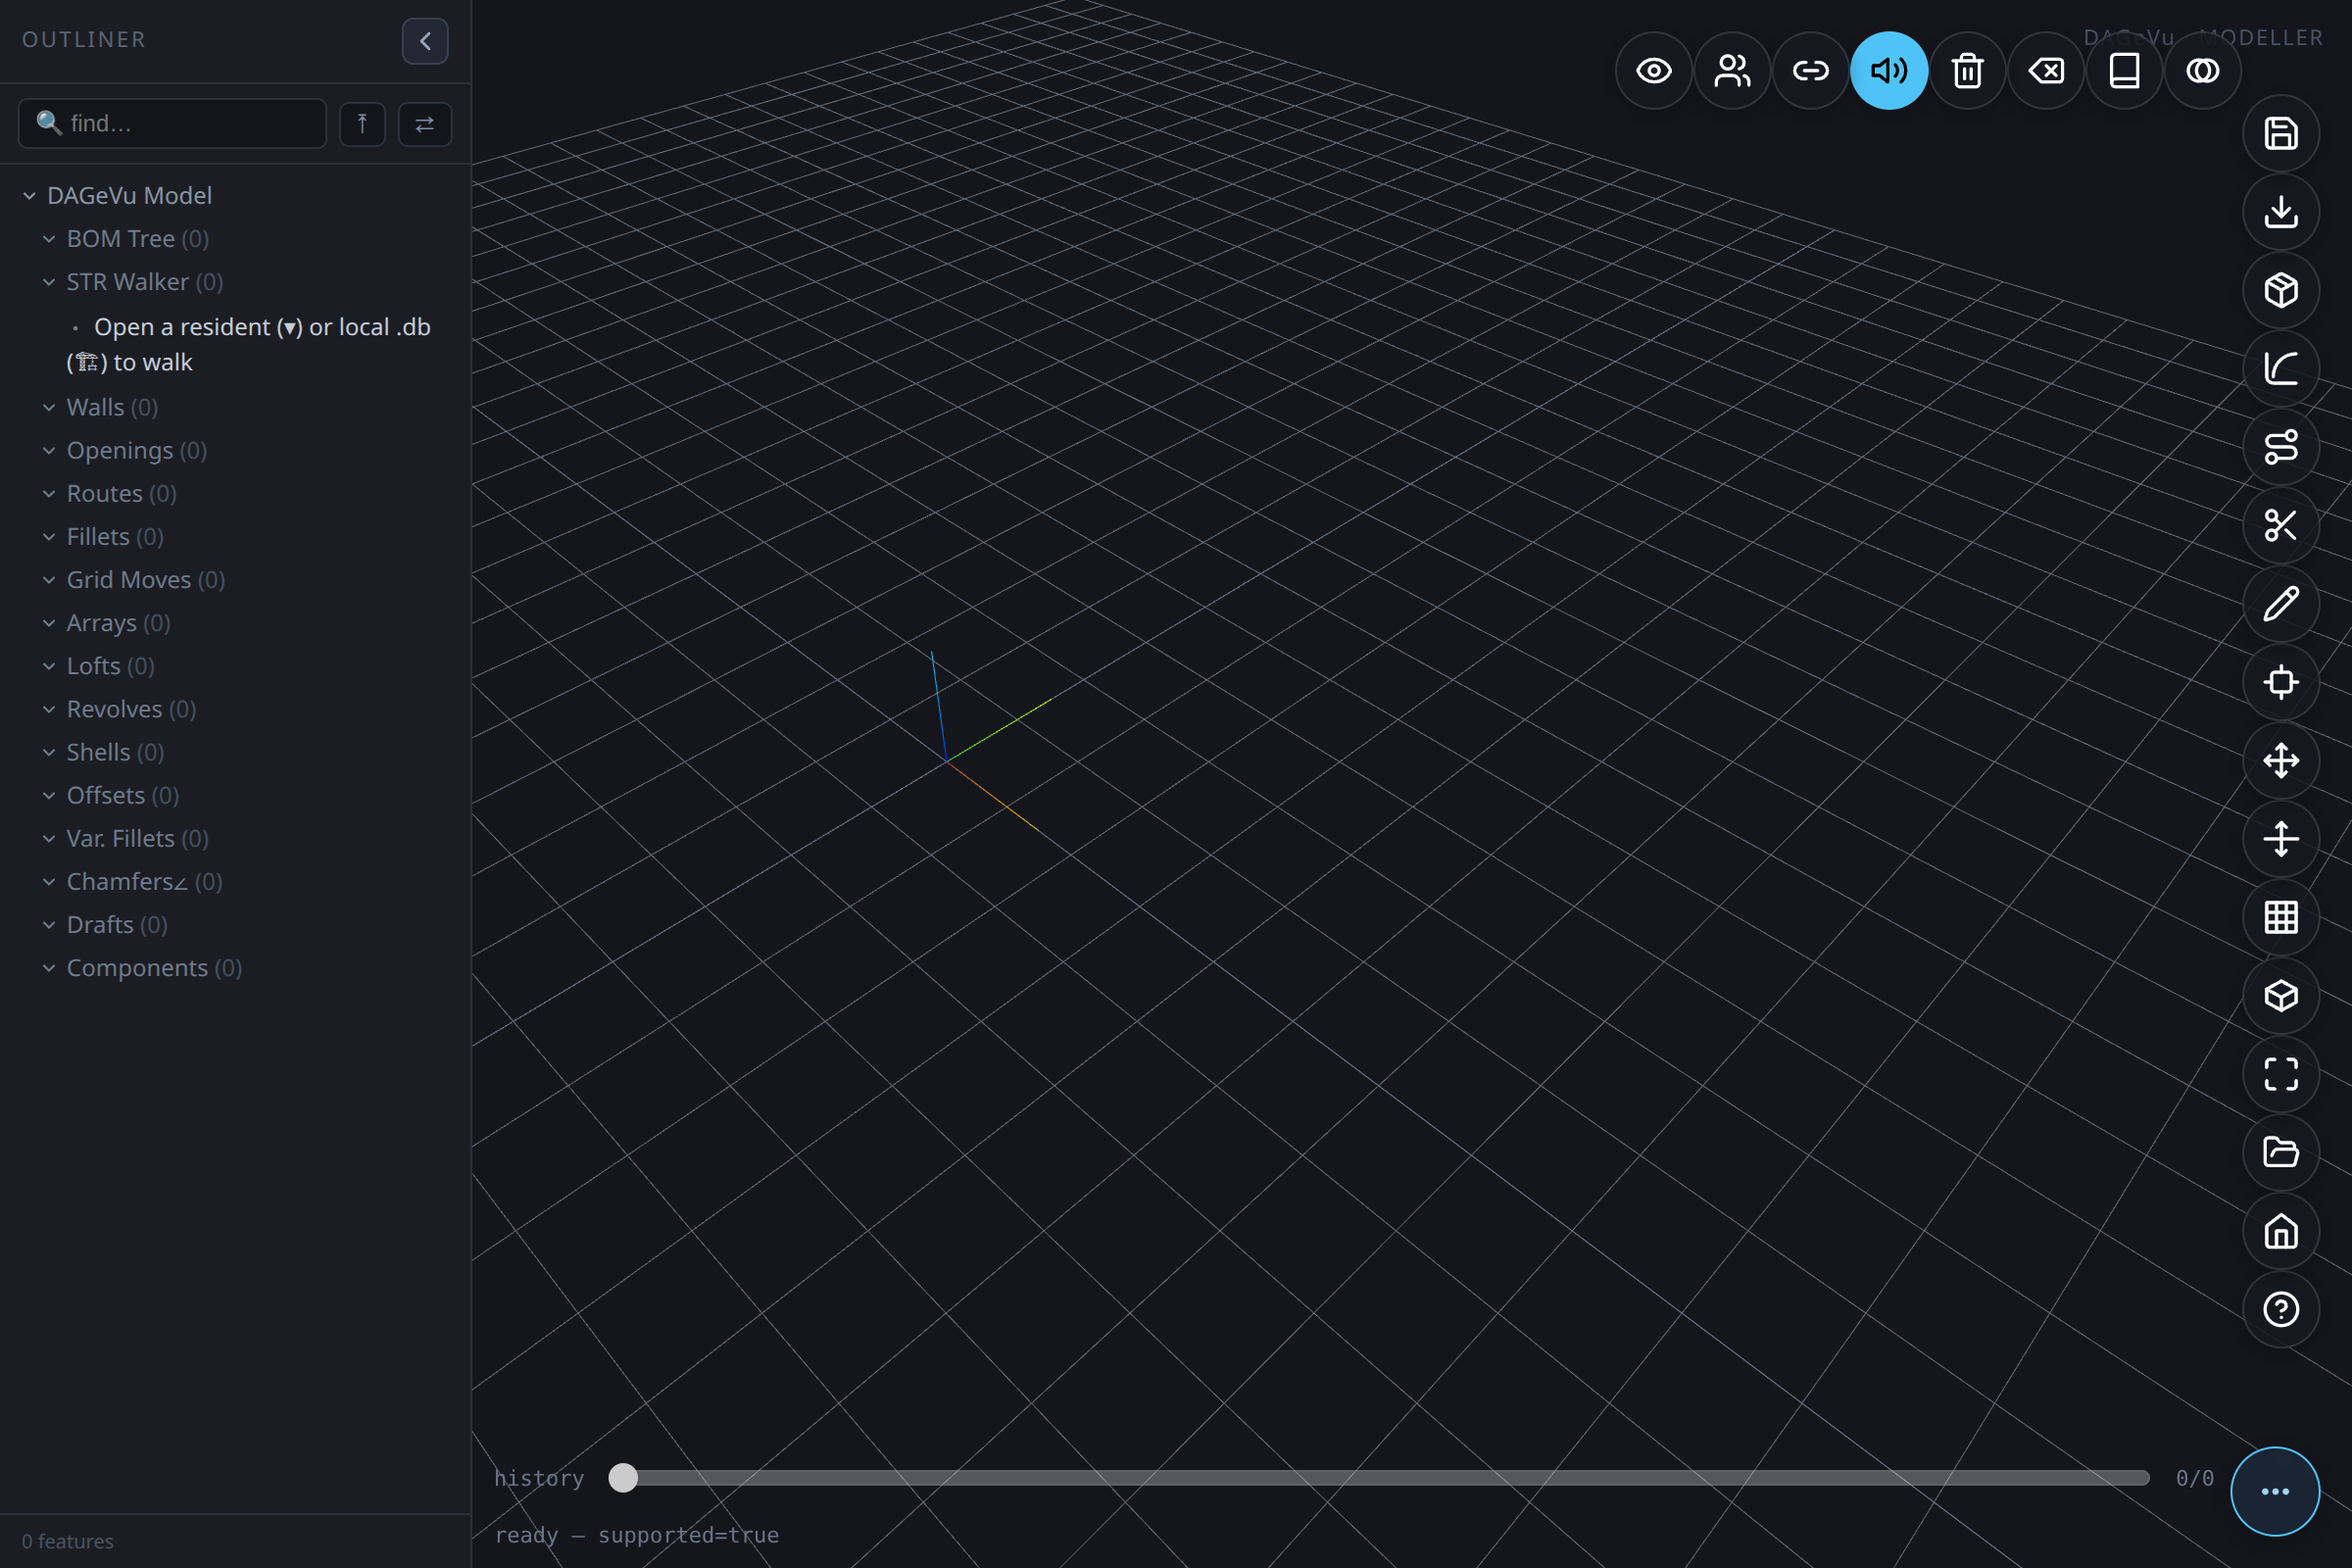This screenshot has height=1568, width=2352.
Task: Select the vertical move arrows icon
Action: point(2281,839)
